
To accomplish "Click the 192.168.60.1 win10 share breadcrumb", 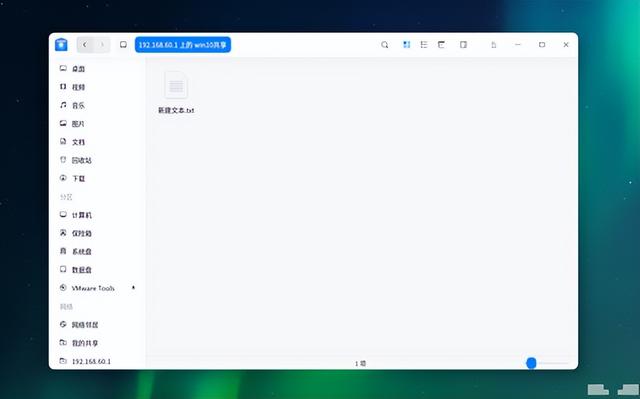I will pyautogui.click(x=182, y=45).
